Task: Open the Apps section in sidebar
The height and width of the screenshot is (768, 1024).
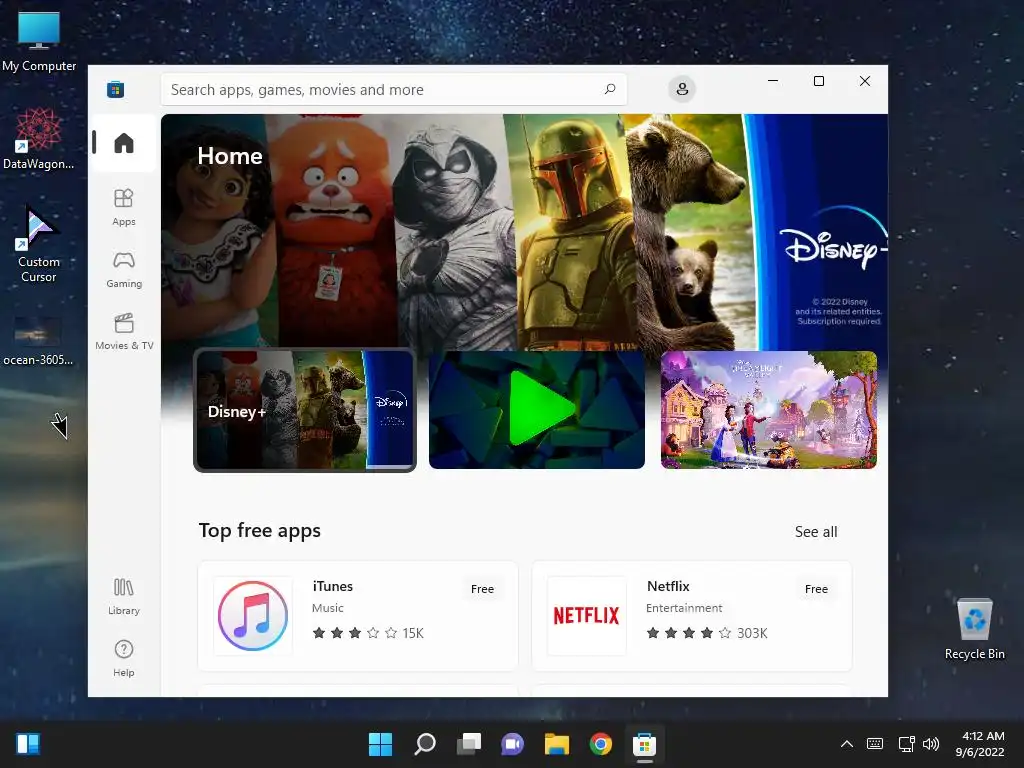Action: coord(124,207)
